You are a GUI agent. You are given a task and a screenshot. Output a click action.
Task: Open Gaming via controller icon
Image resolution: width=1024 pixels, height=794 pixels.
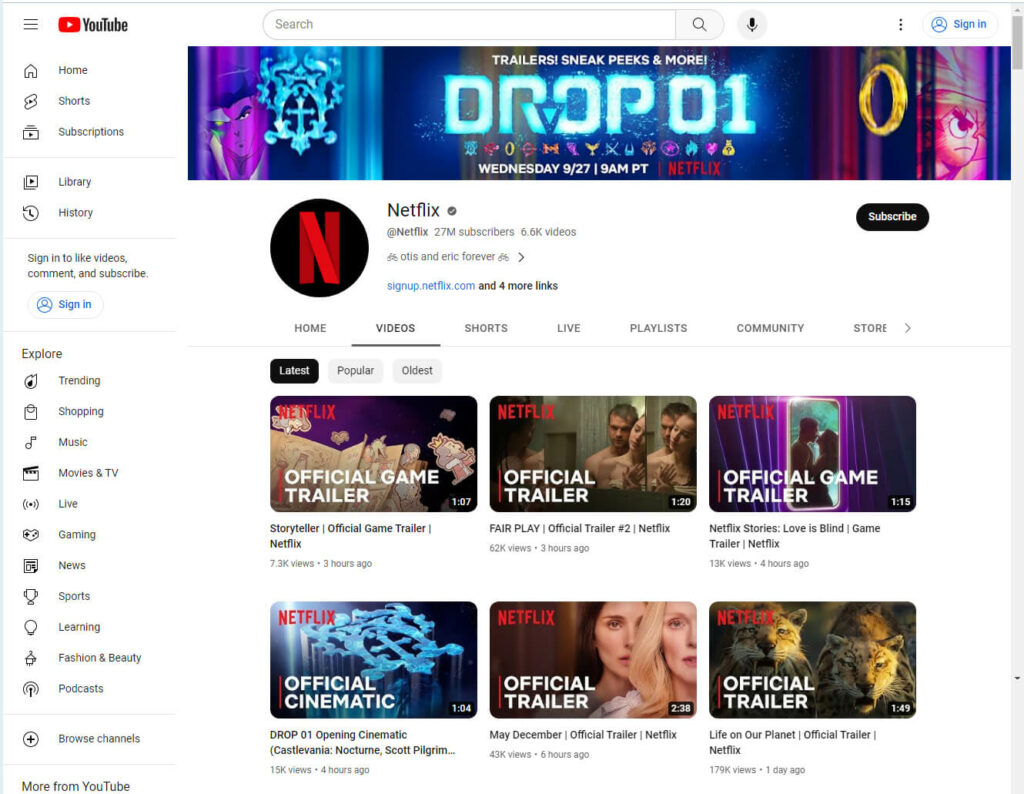[31, 535]
